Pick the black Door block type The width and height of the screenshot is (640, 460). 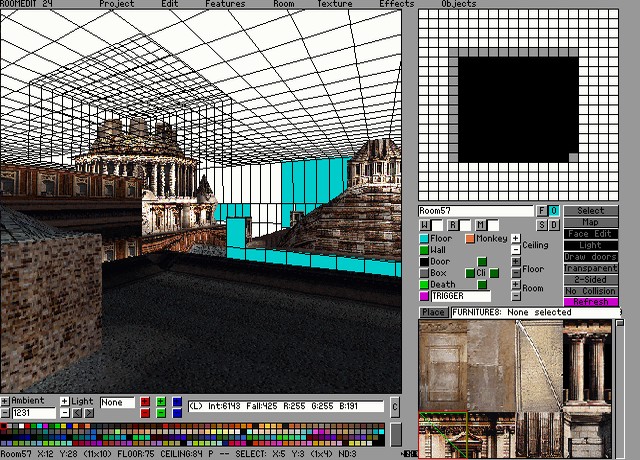click(424, 262)
